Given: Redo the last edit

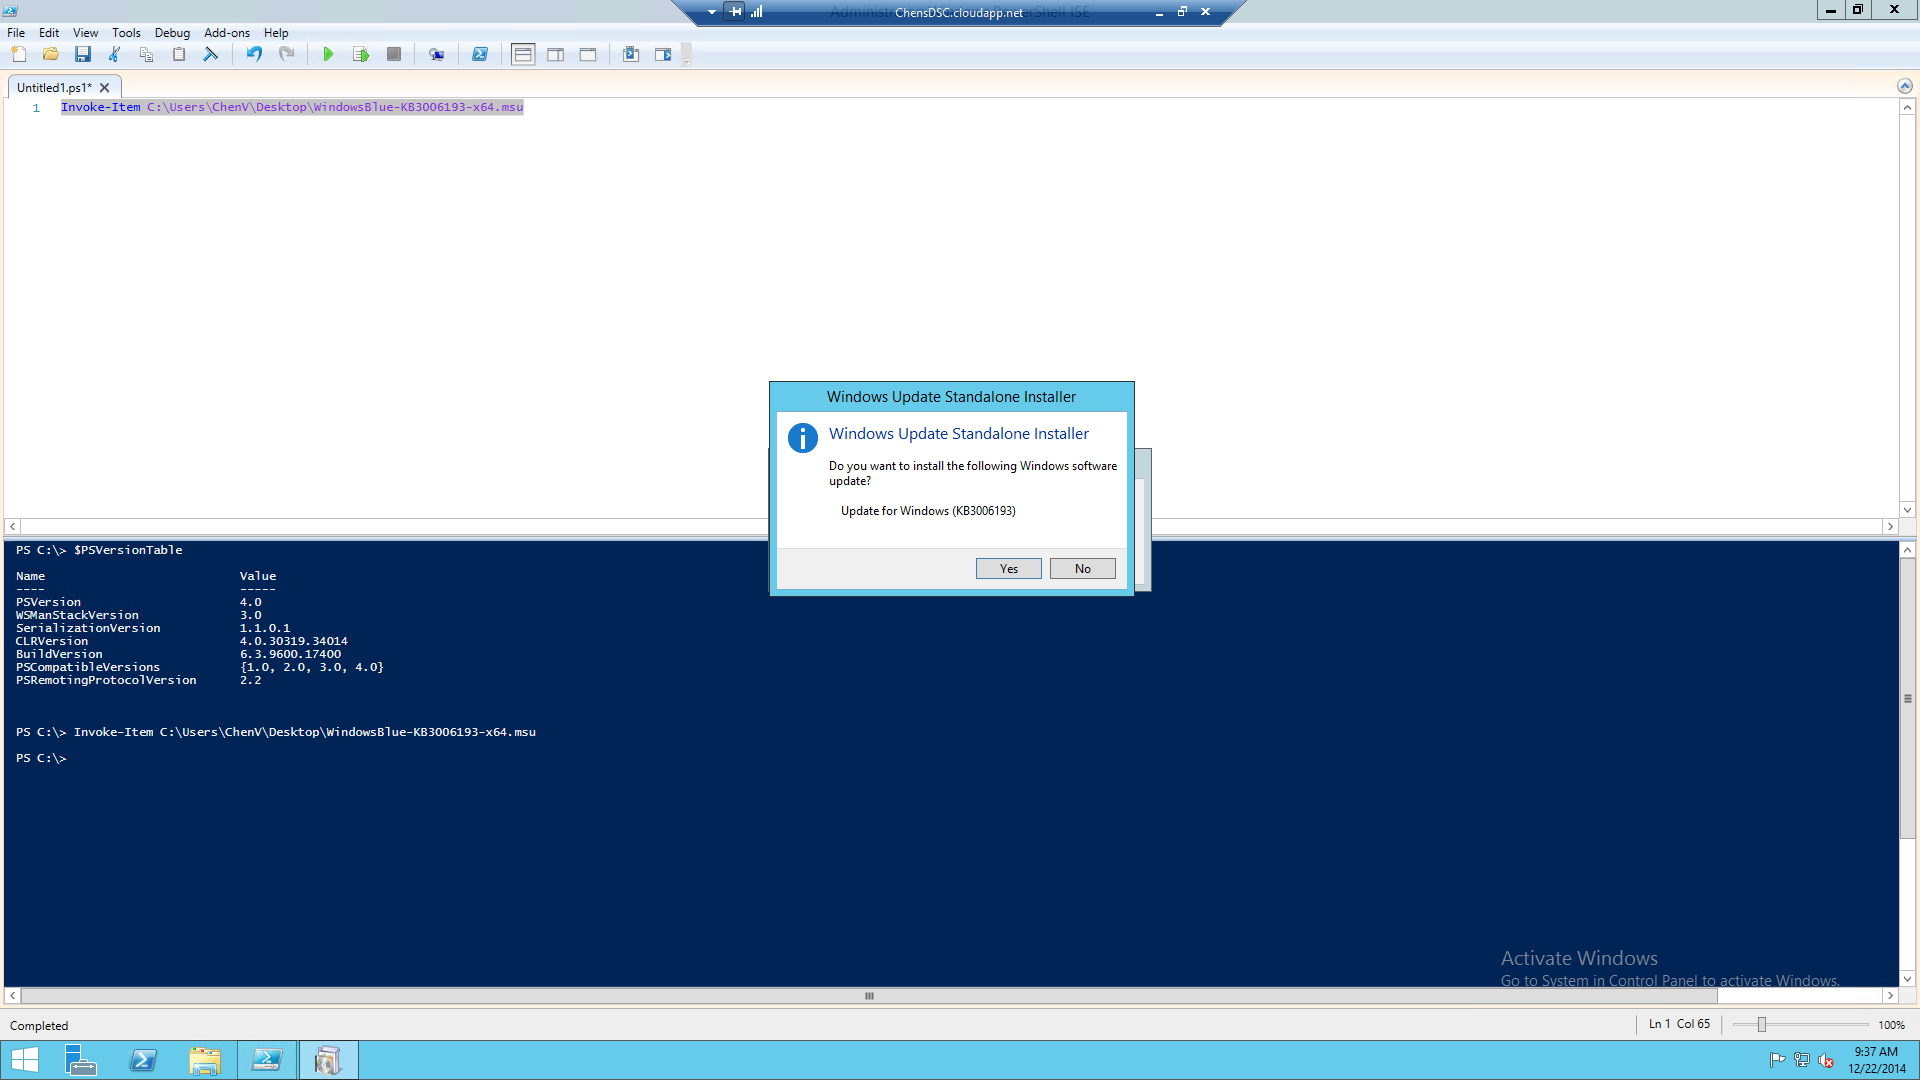Looking at the screenshot, I should coord(286,54).
